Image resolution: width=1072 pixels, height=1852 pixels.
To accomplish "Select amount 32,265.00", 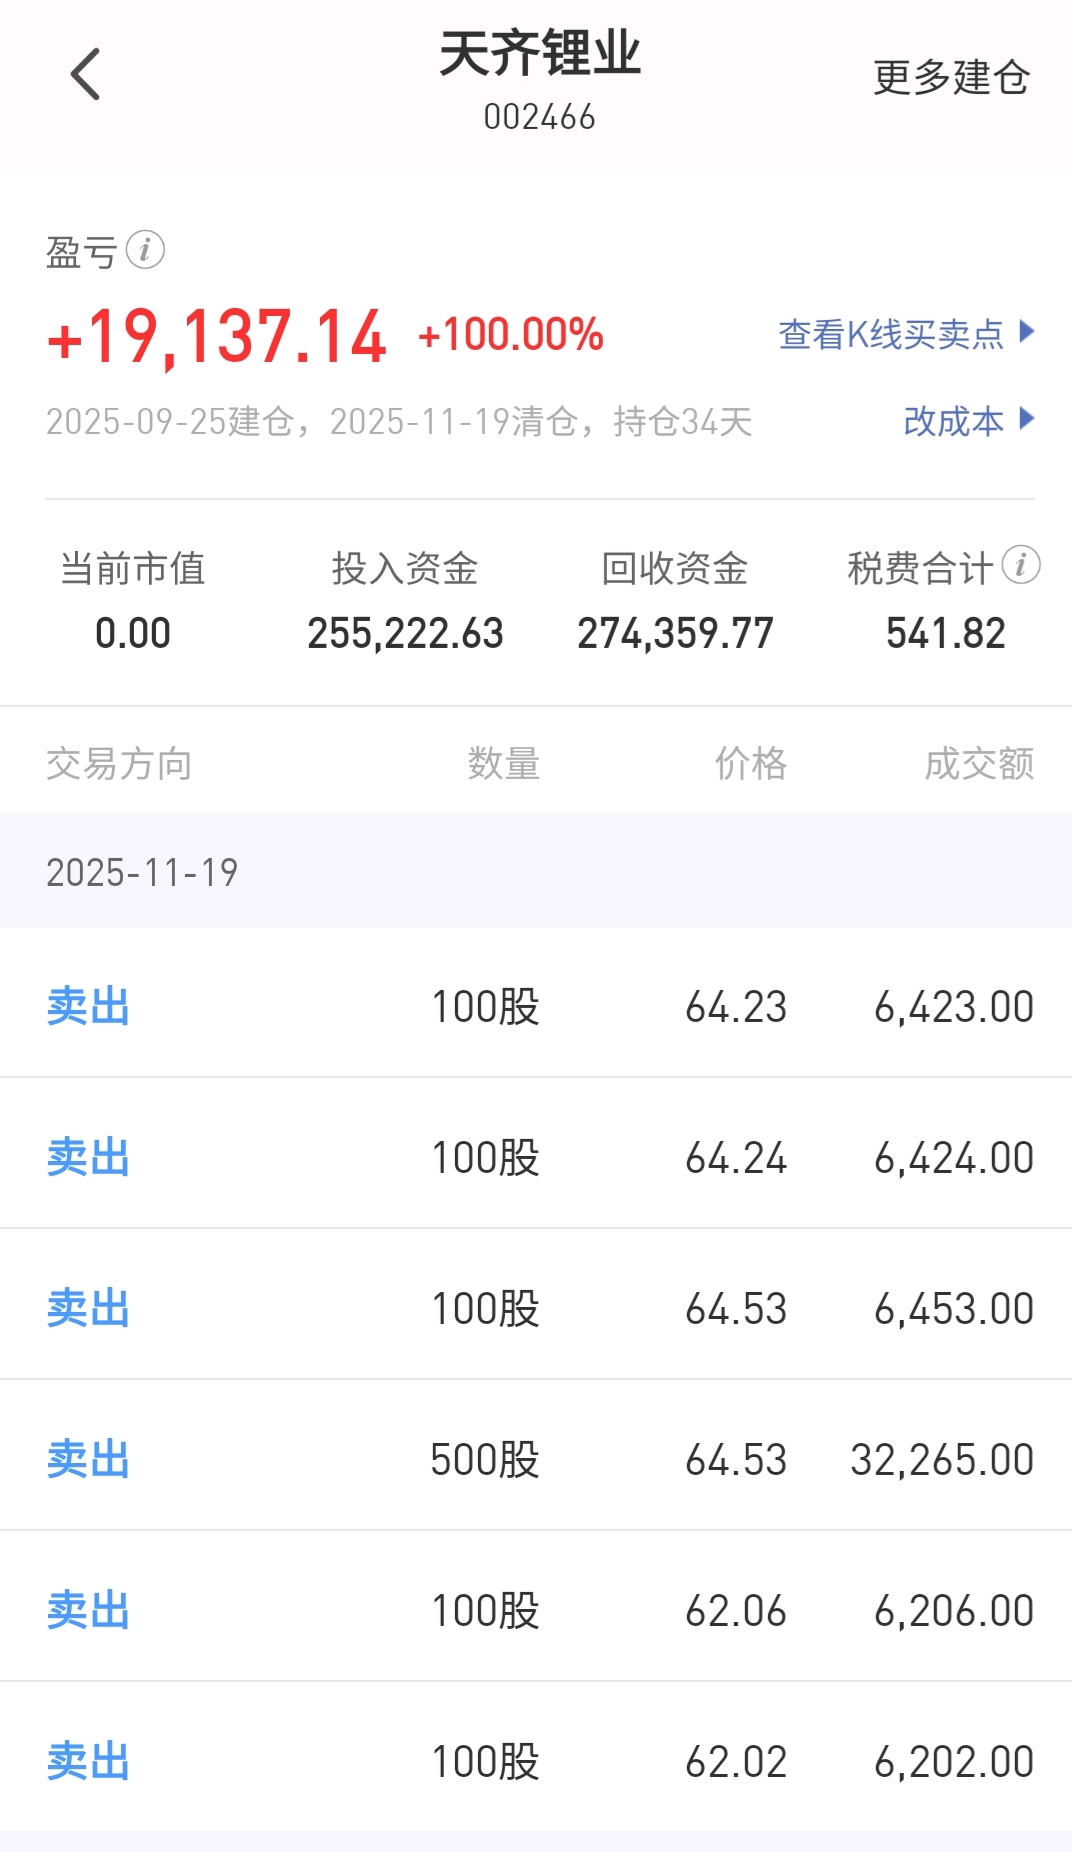I will click(942, 1460).
